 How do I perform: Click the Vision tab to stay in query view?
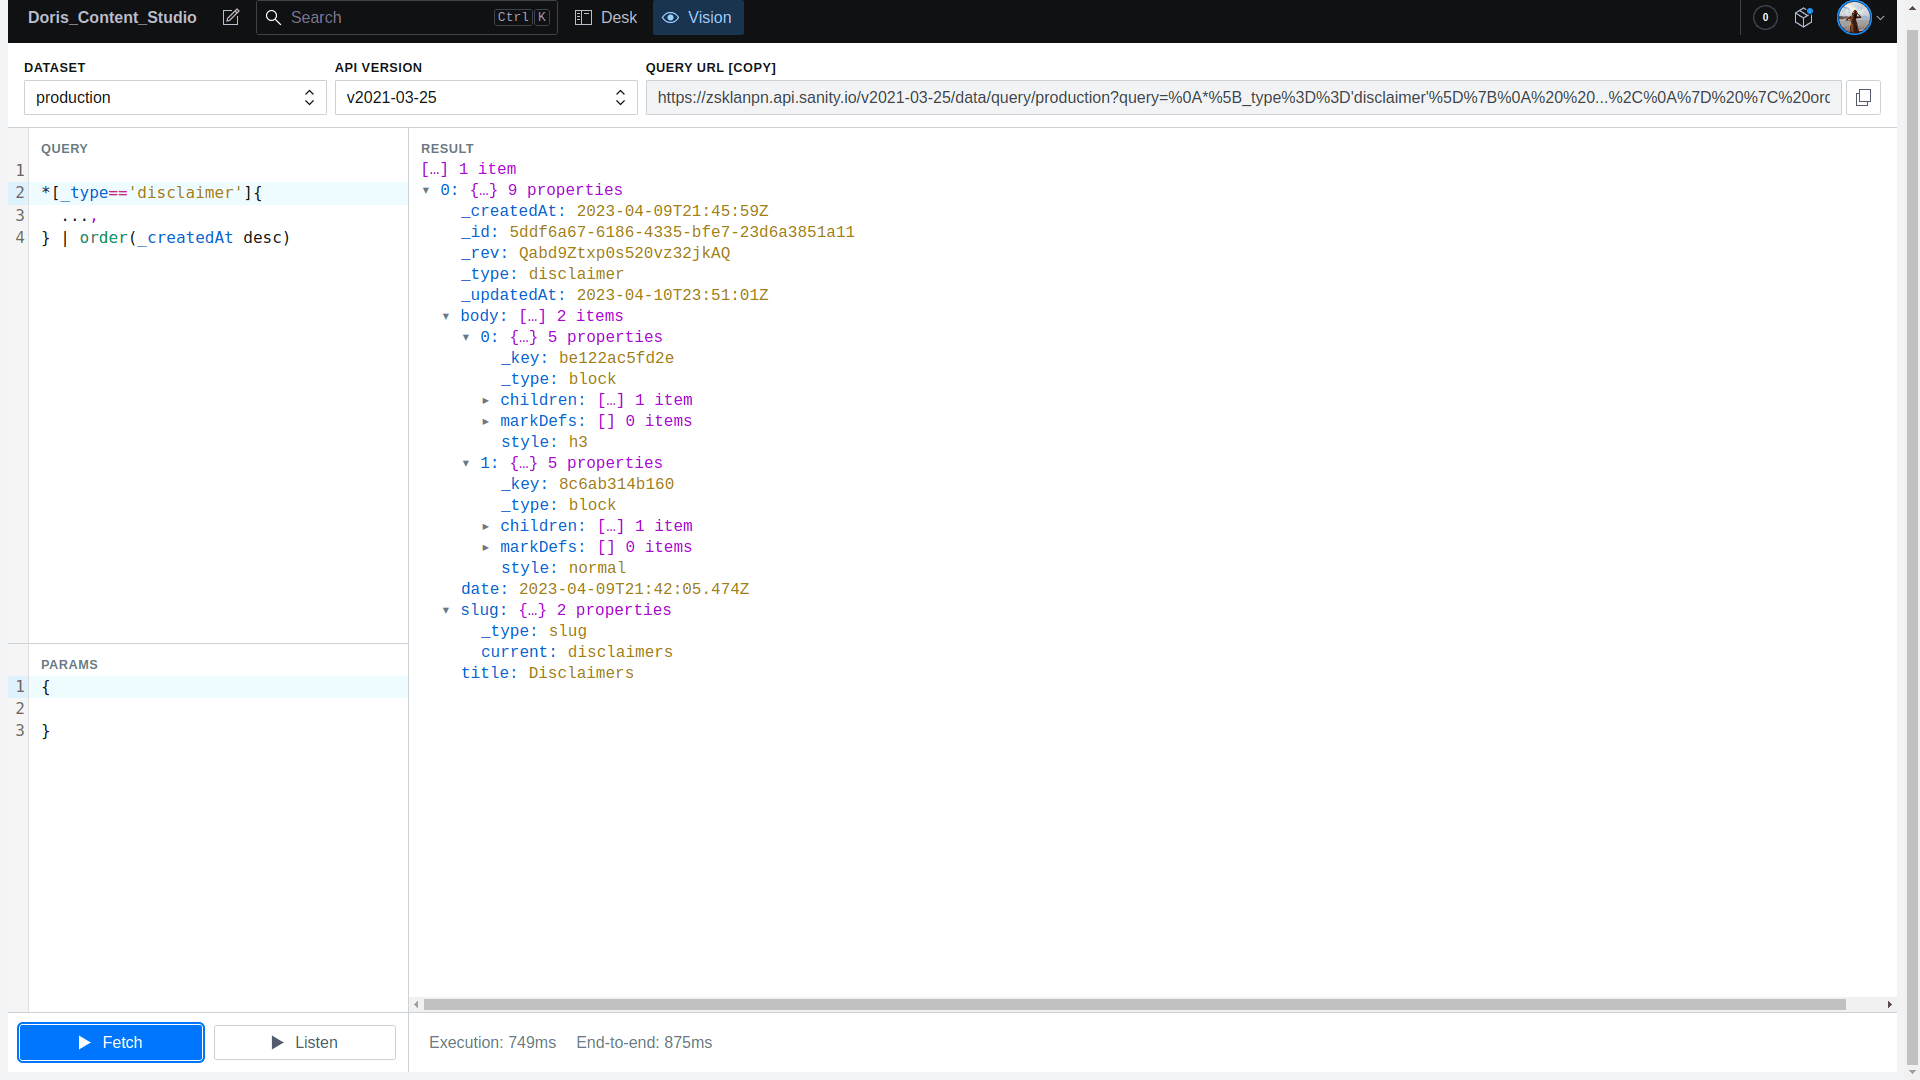[x=696, y=17]
